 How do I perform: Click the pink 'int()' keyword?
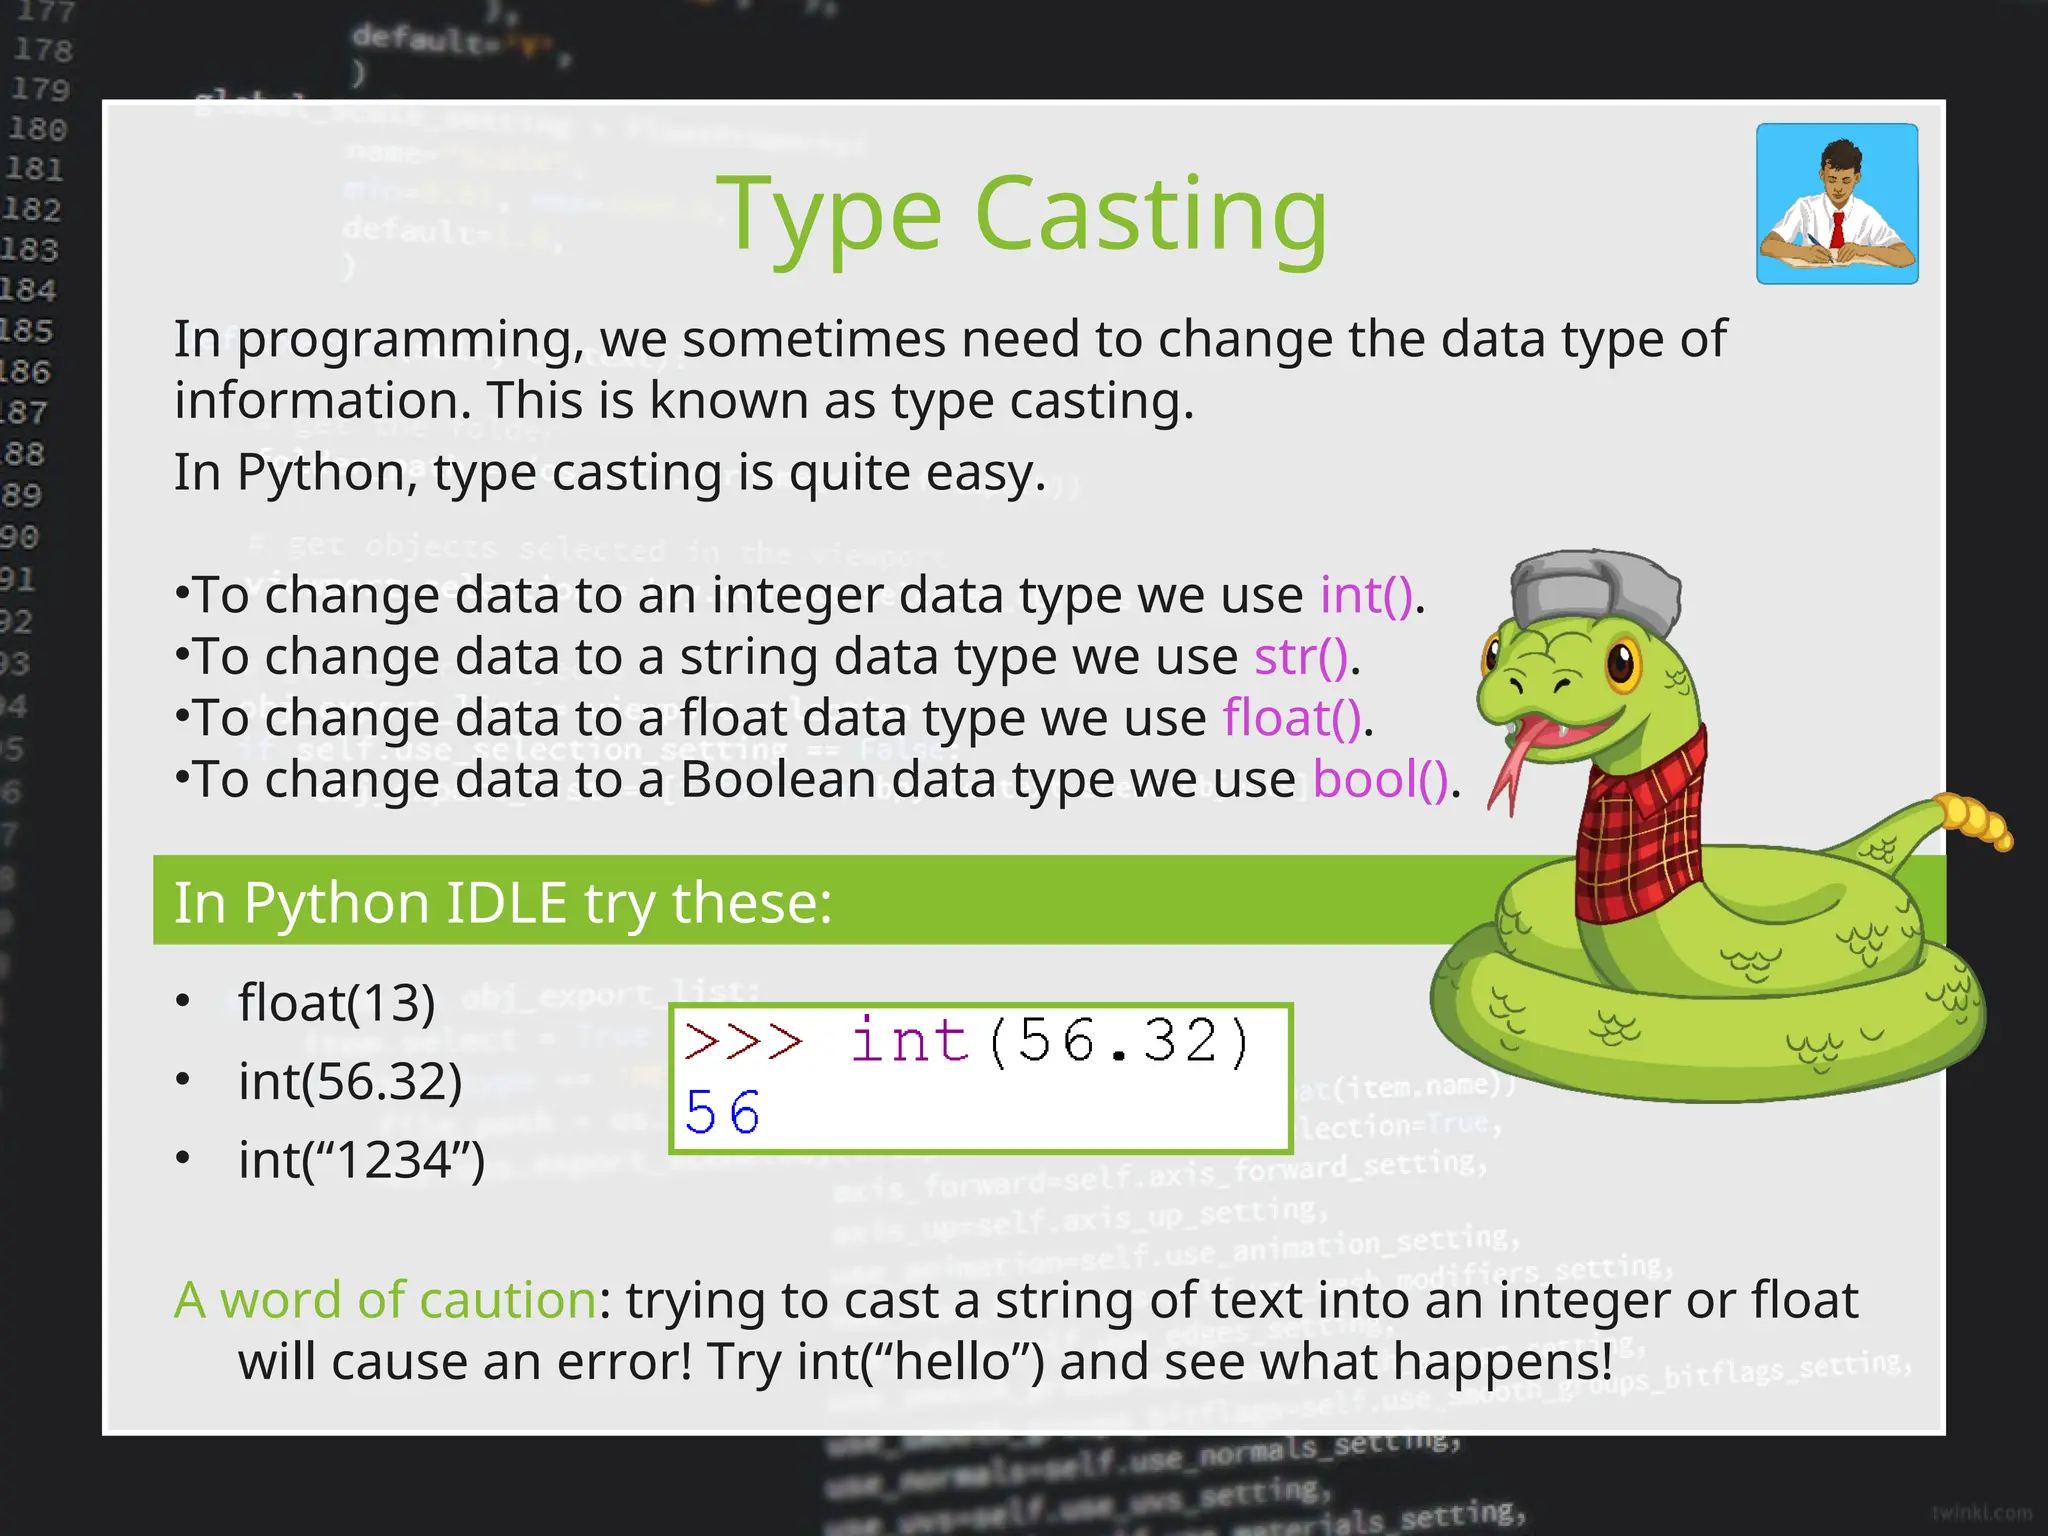pos(1367,595)
